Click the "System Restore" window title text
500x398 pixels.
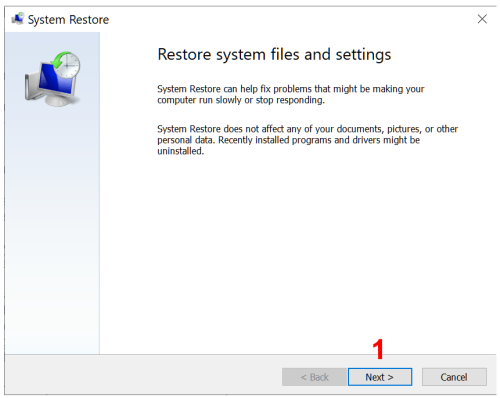click(68, 20)
